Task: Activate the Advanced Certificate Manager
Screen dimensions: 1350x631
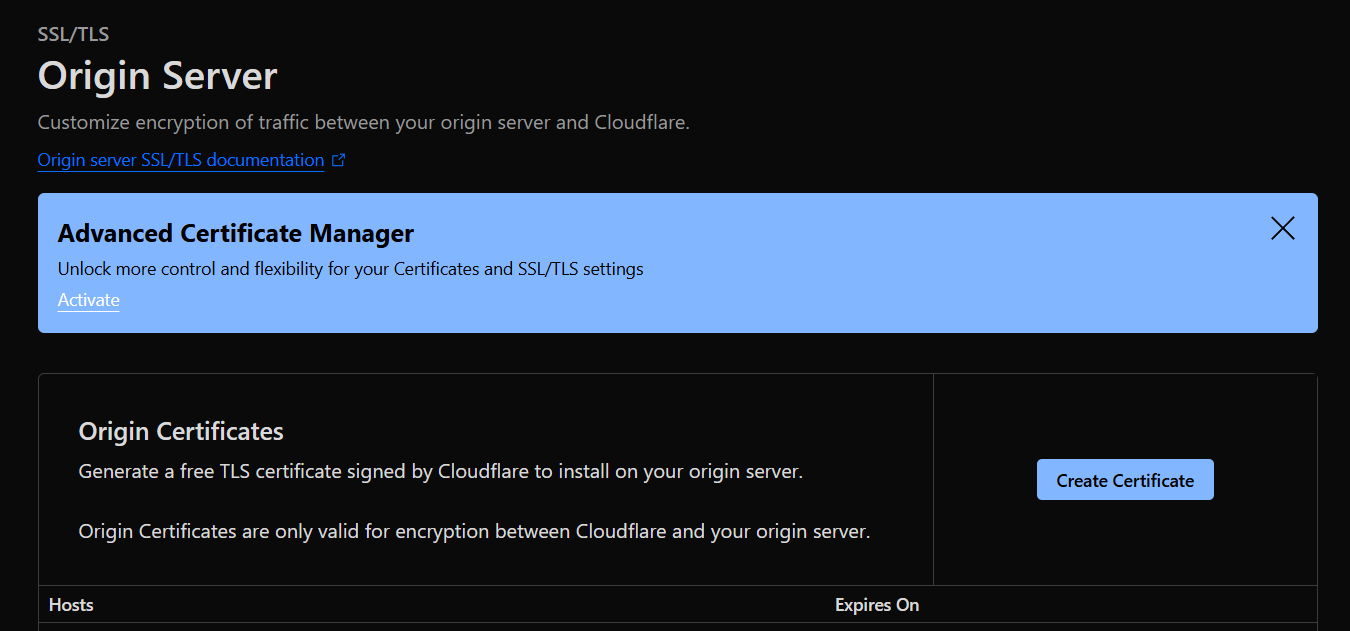Action: click(88, 300)
